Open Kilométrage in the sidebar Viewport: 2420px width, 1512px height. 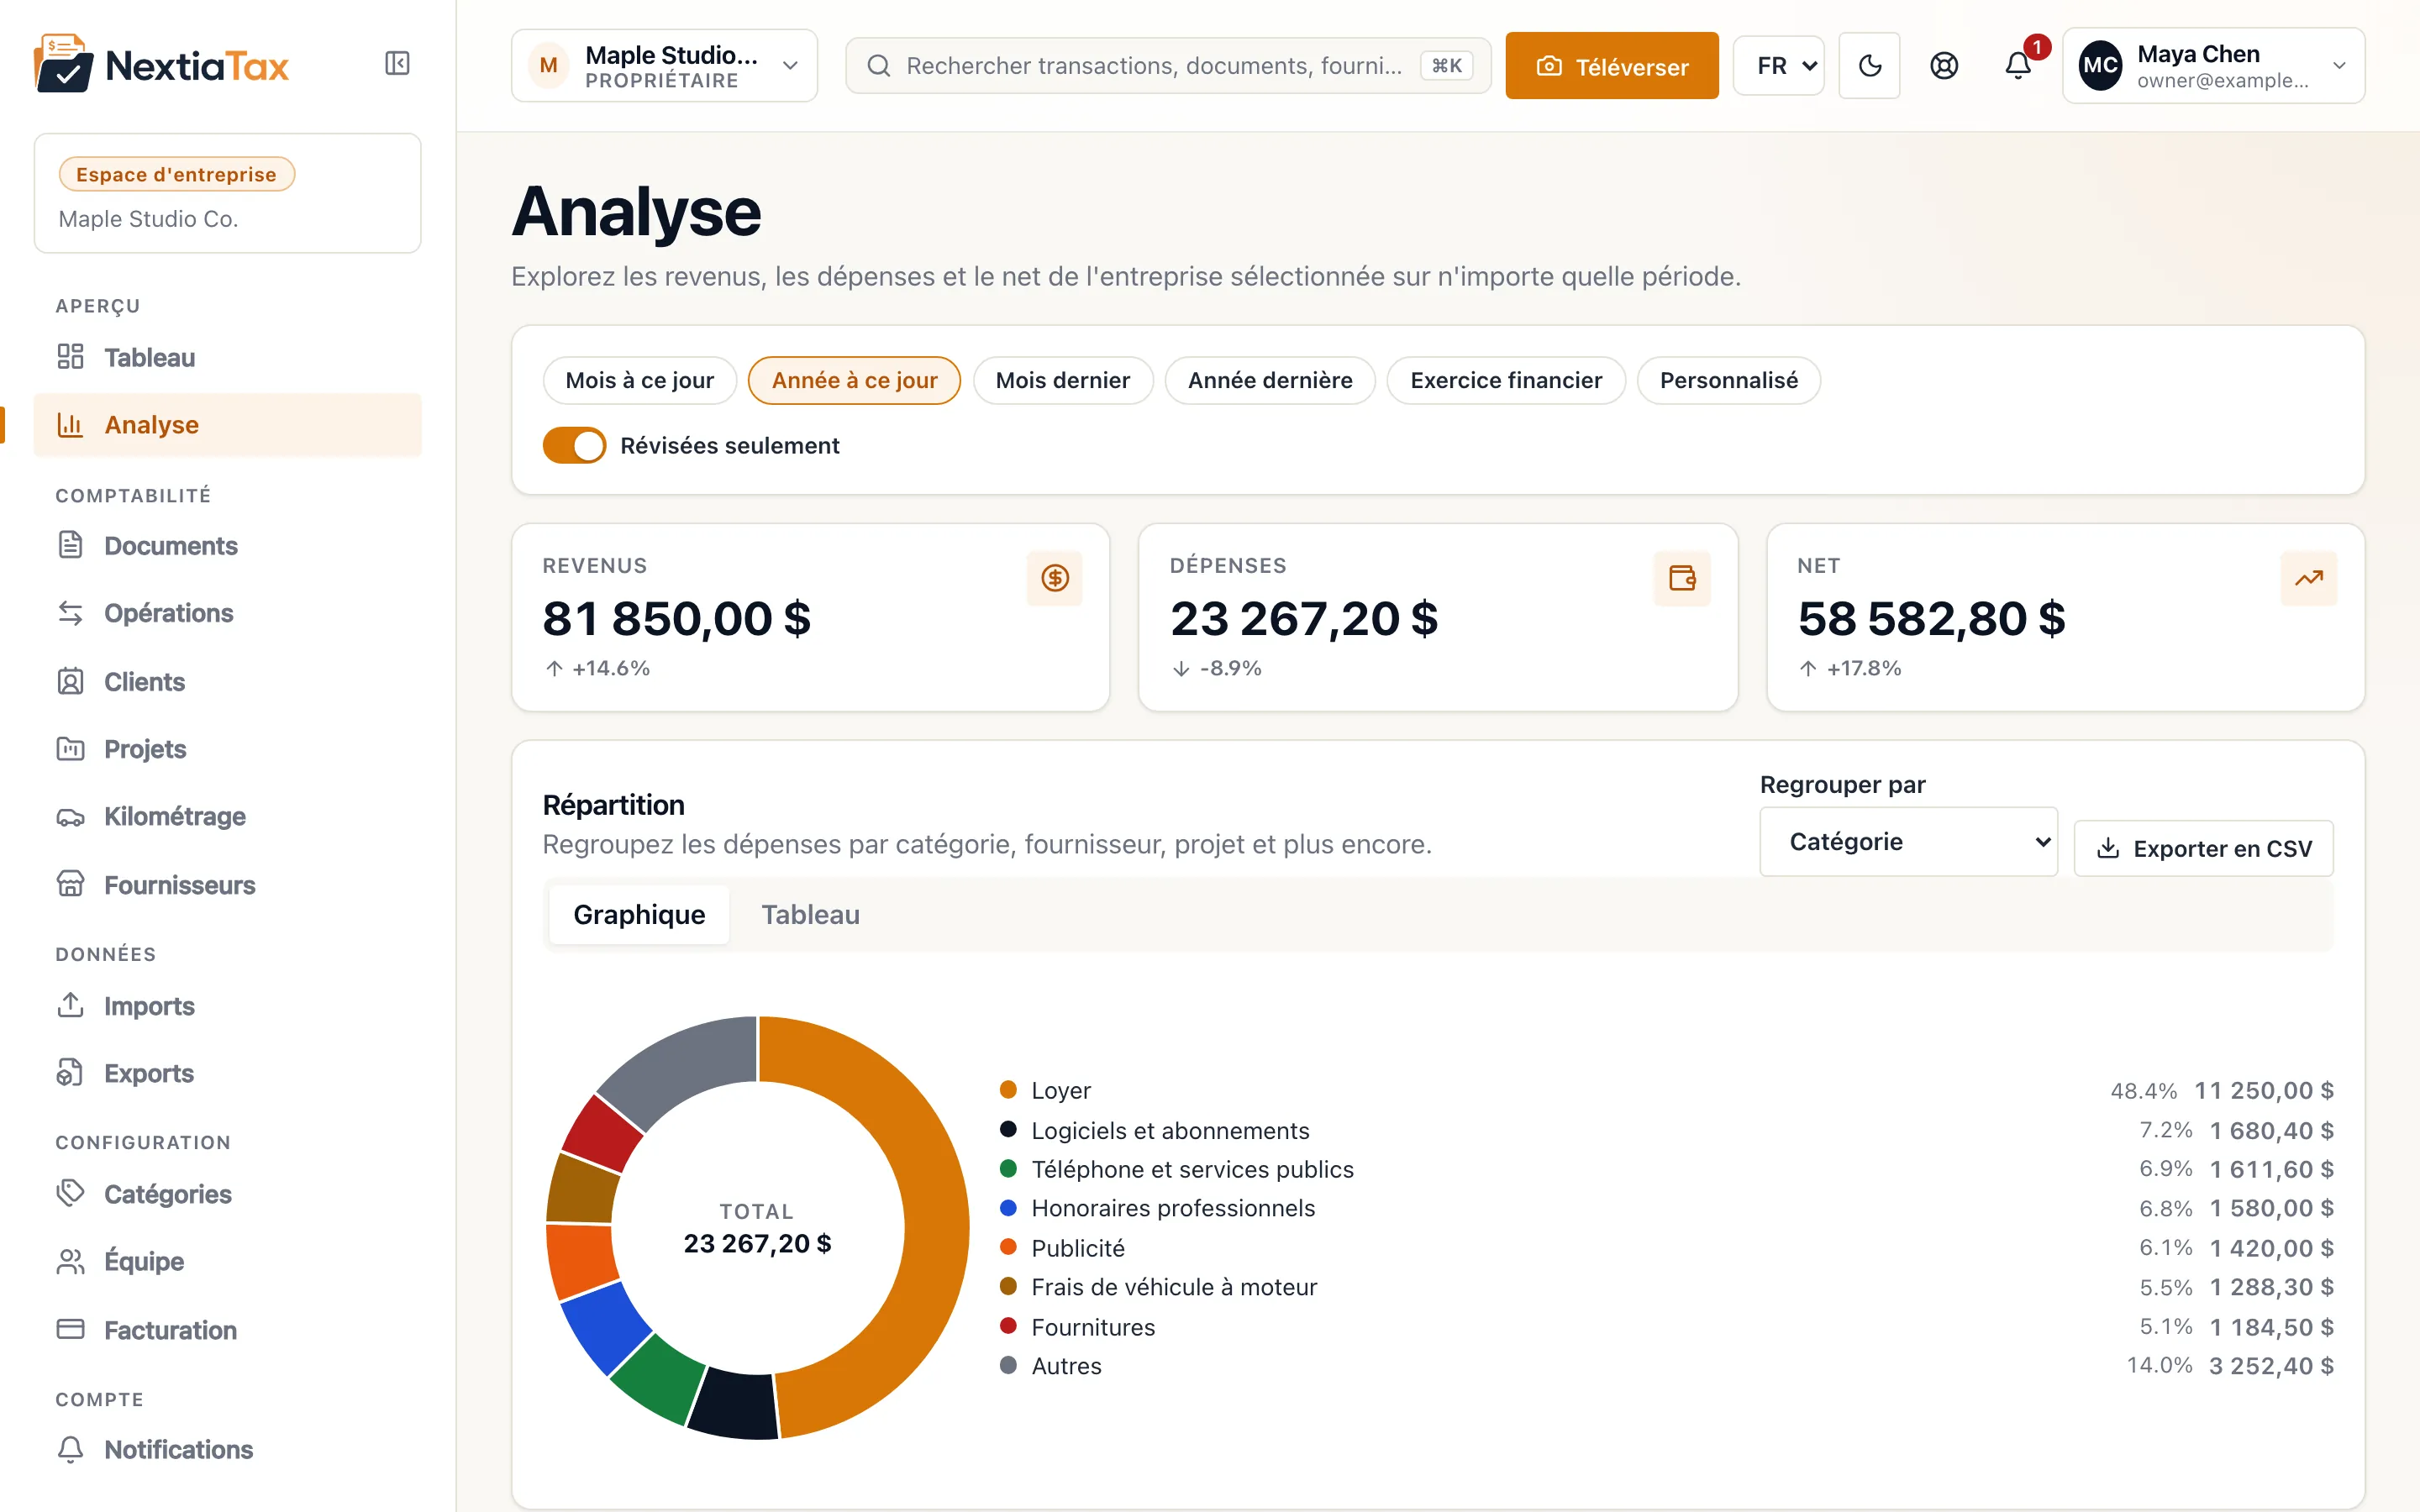(x=228, y=817)
